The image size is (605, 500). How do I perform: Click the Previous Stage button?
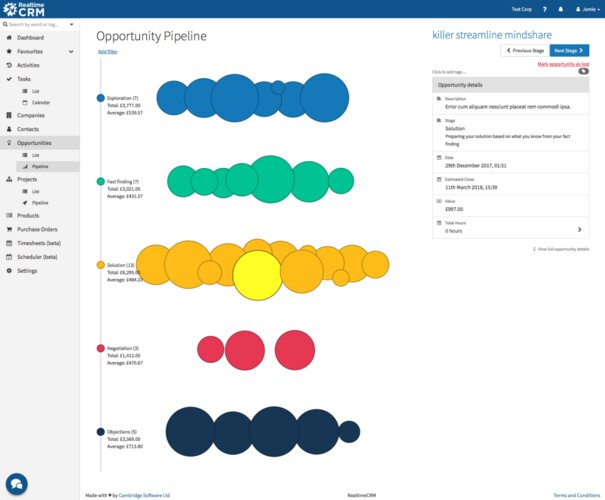point(524,50)
